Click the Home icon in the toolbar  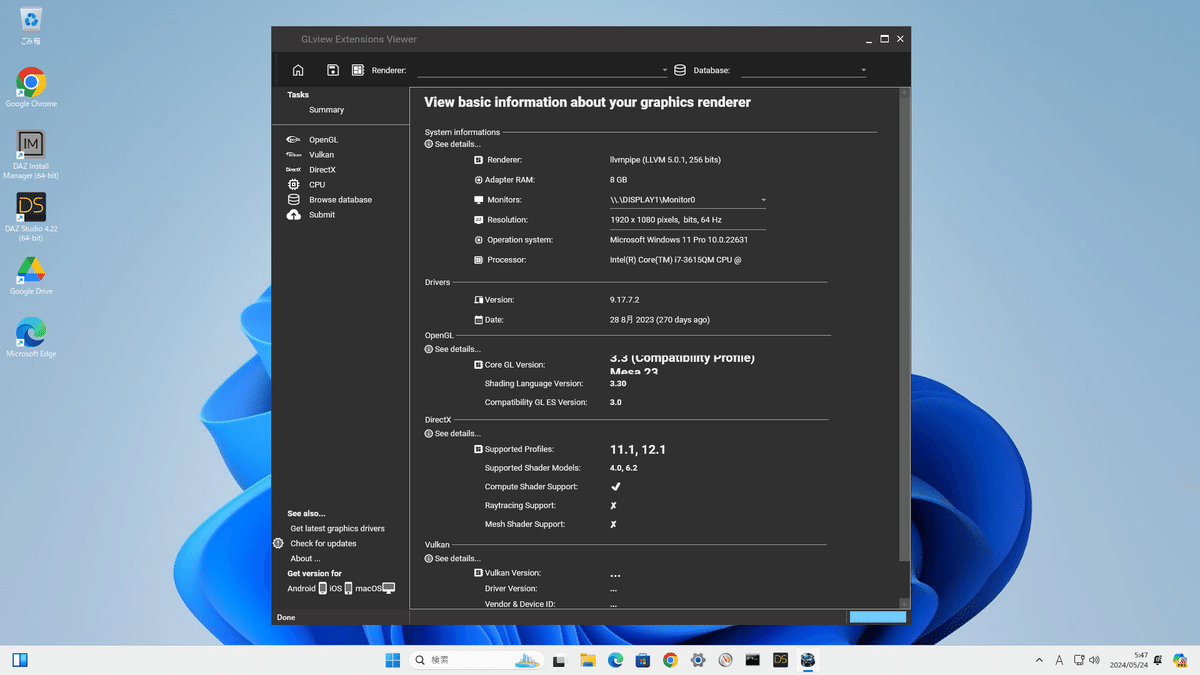click(298, 70)
